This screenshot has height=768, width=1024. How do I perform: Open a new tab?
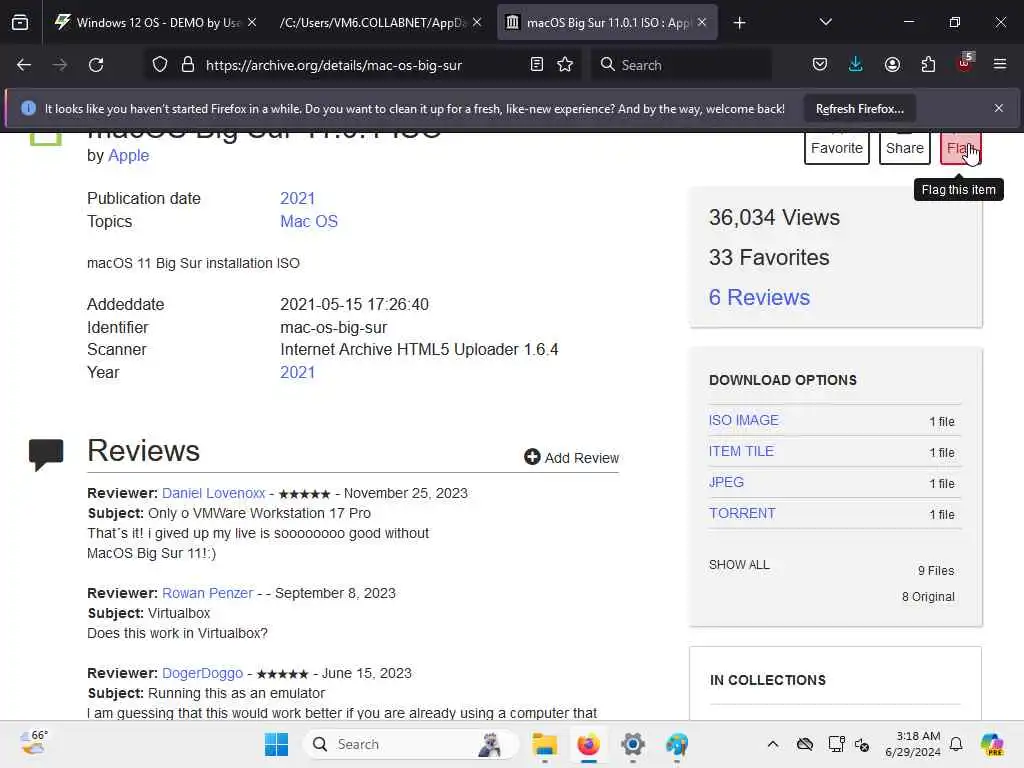pyautogui.click(x=739, y=23)
